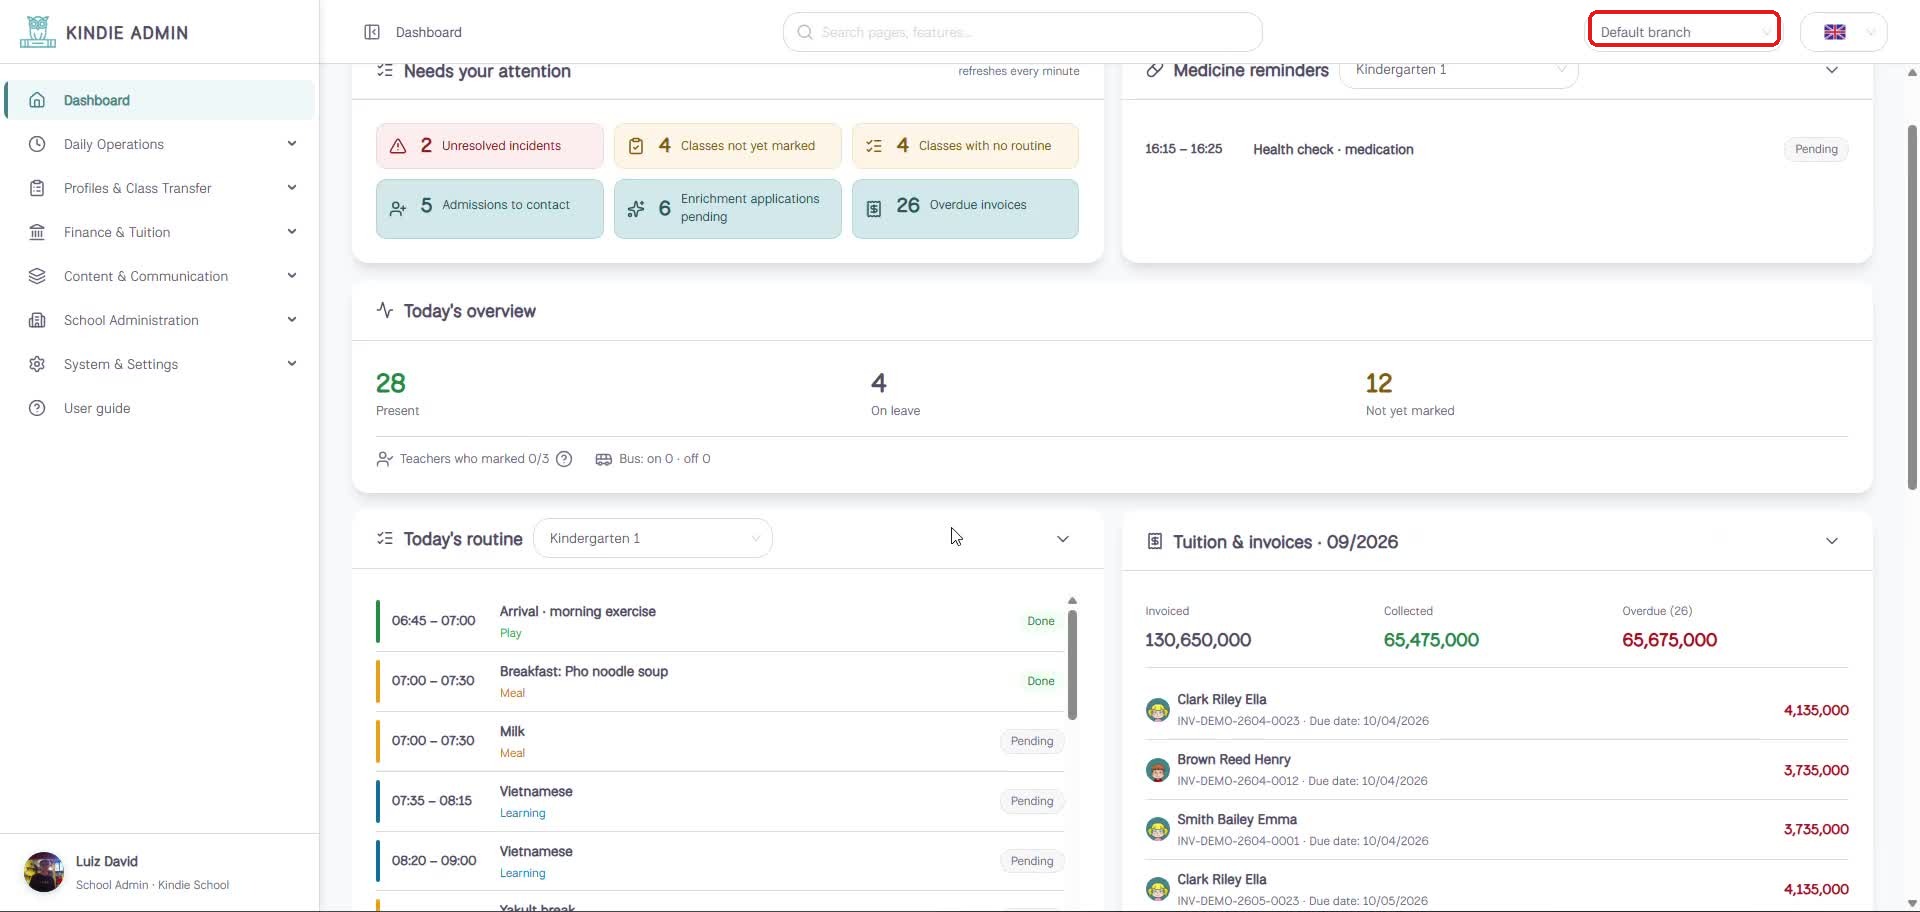Collapse the Today's routine panel chevron
Viewport: 1920px width, 912px height.
[1063, 539]
